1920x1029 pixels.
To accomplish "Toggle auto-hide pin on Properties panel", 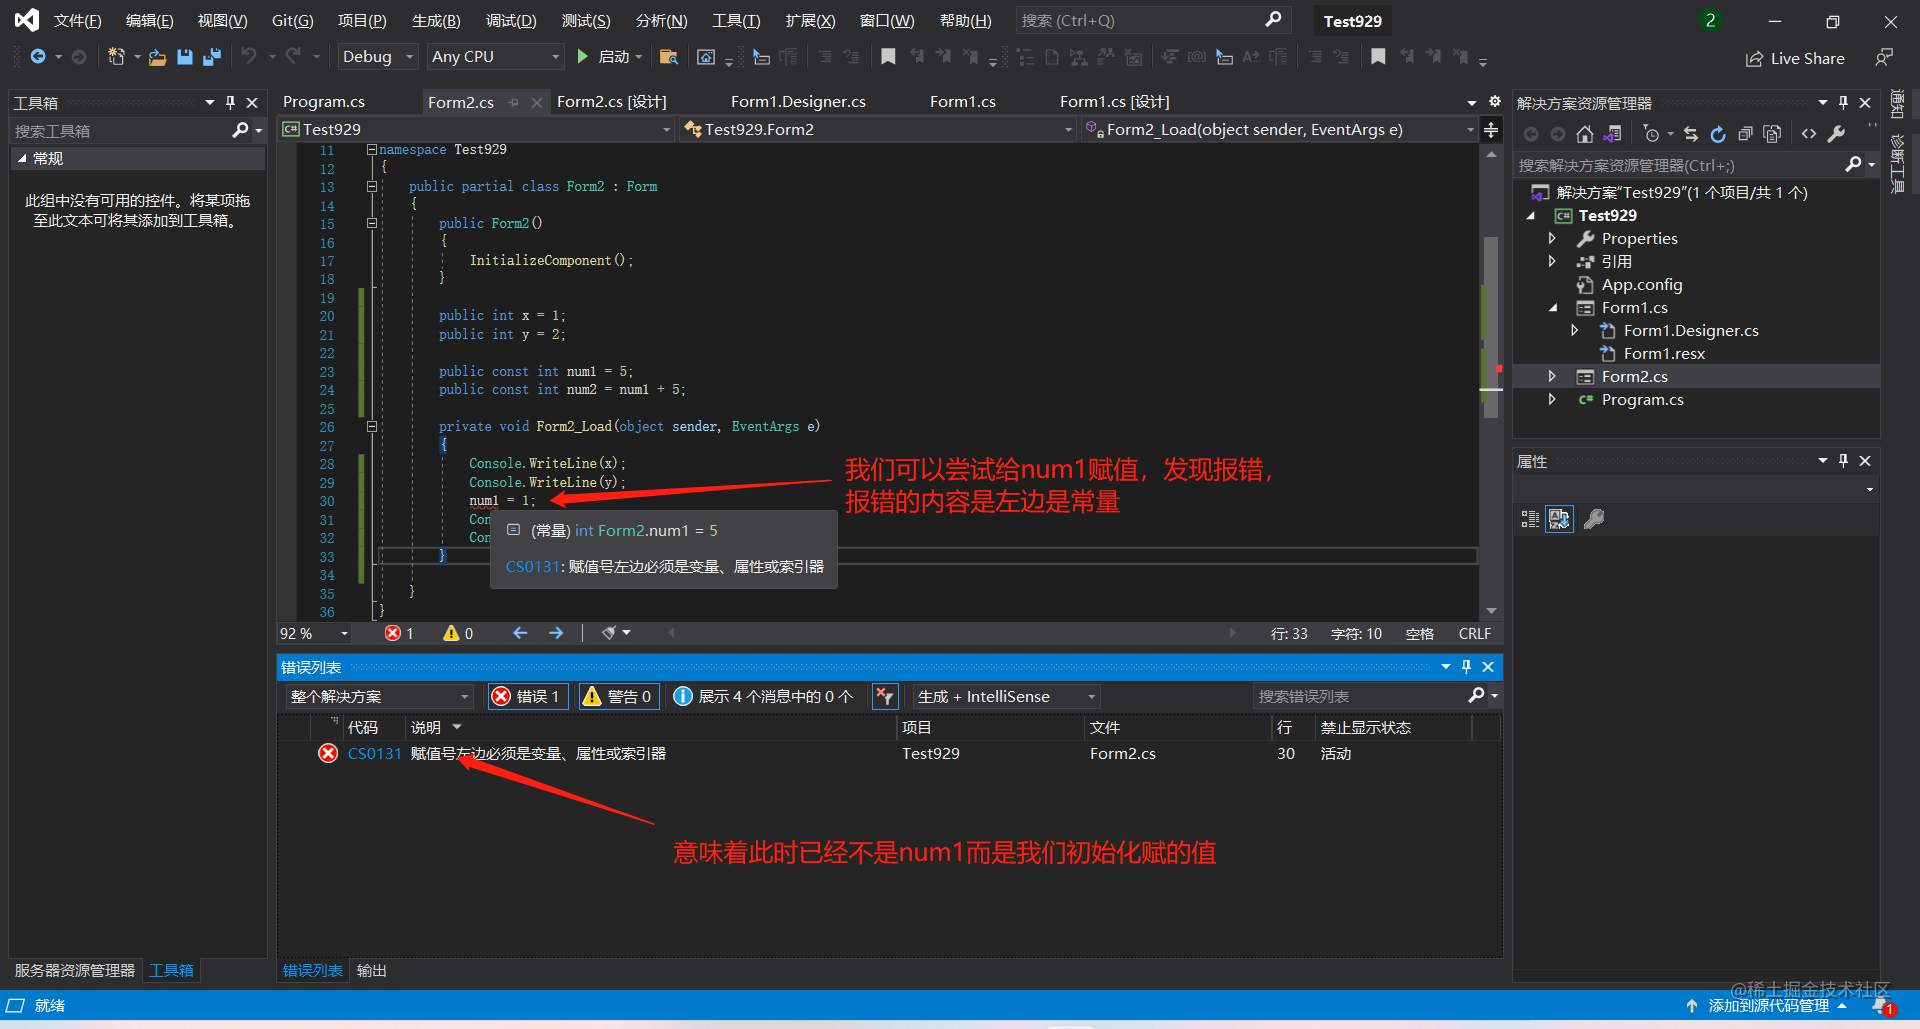I will [1843, 460].
